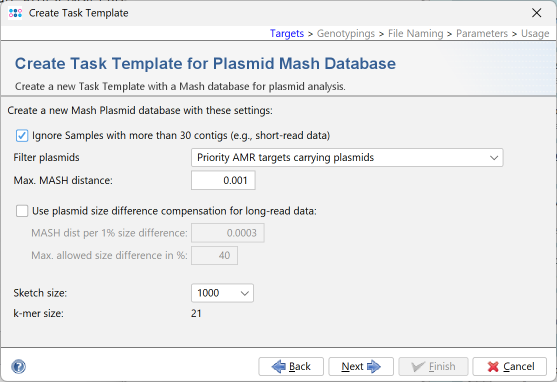Viewport: 557px width, 382px height.
Task: Click the MASH dist per 1% size difference field
Action: coord(228,233)
